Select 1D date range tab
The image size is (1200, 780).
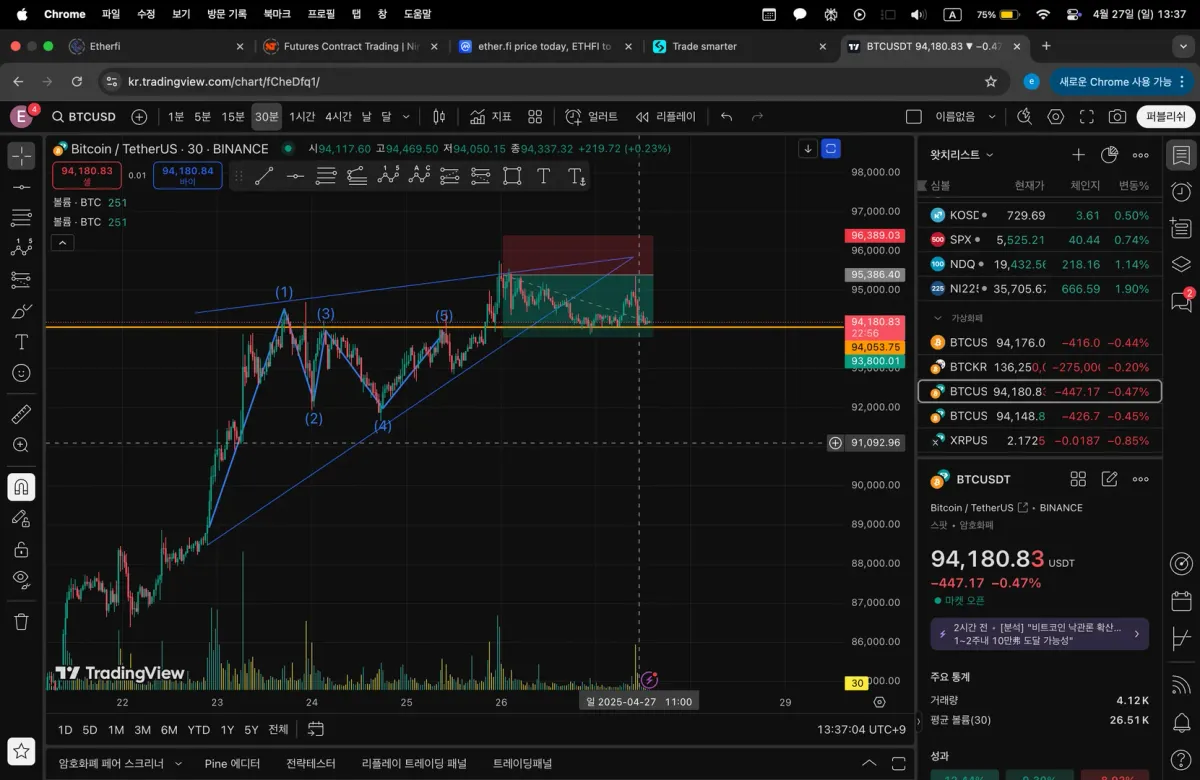click(65, 730)
